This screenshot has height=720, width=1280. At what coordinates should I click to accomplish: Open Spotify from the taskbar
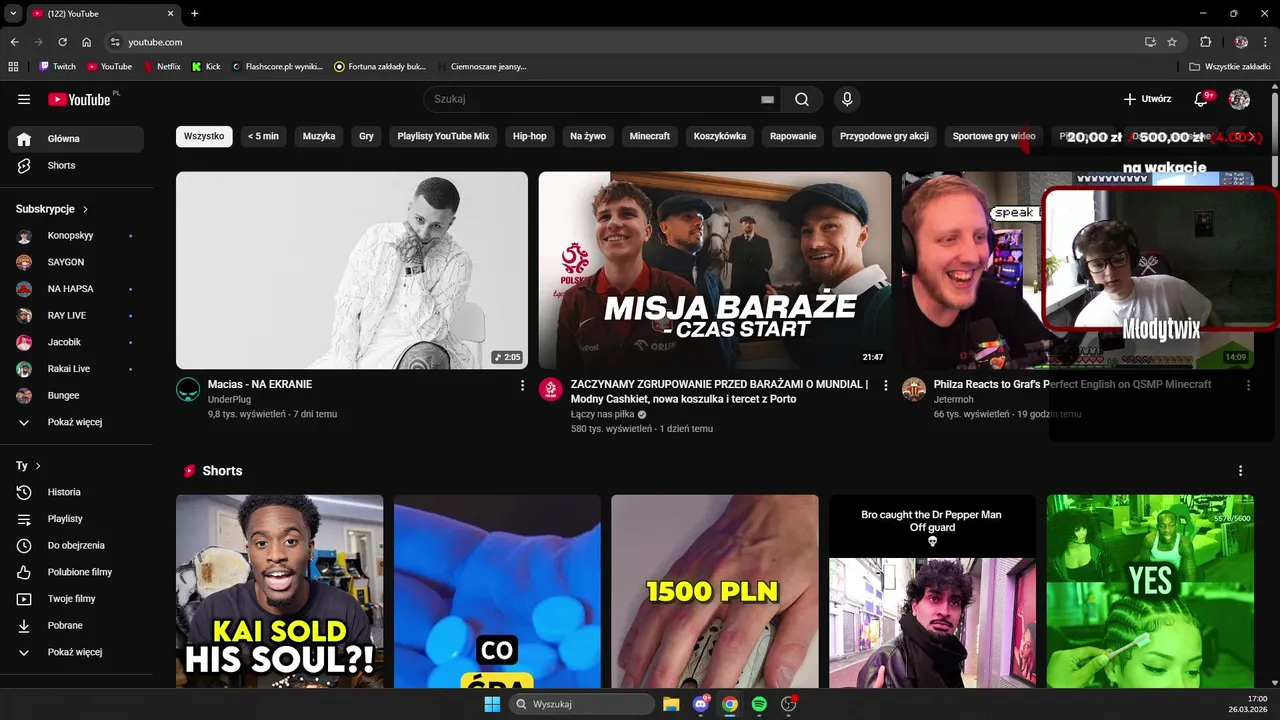coord(759,704)
